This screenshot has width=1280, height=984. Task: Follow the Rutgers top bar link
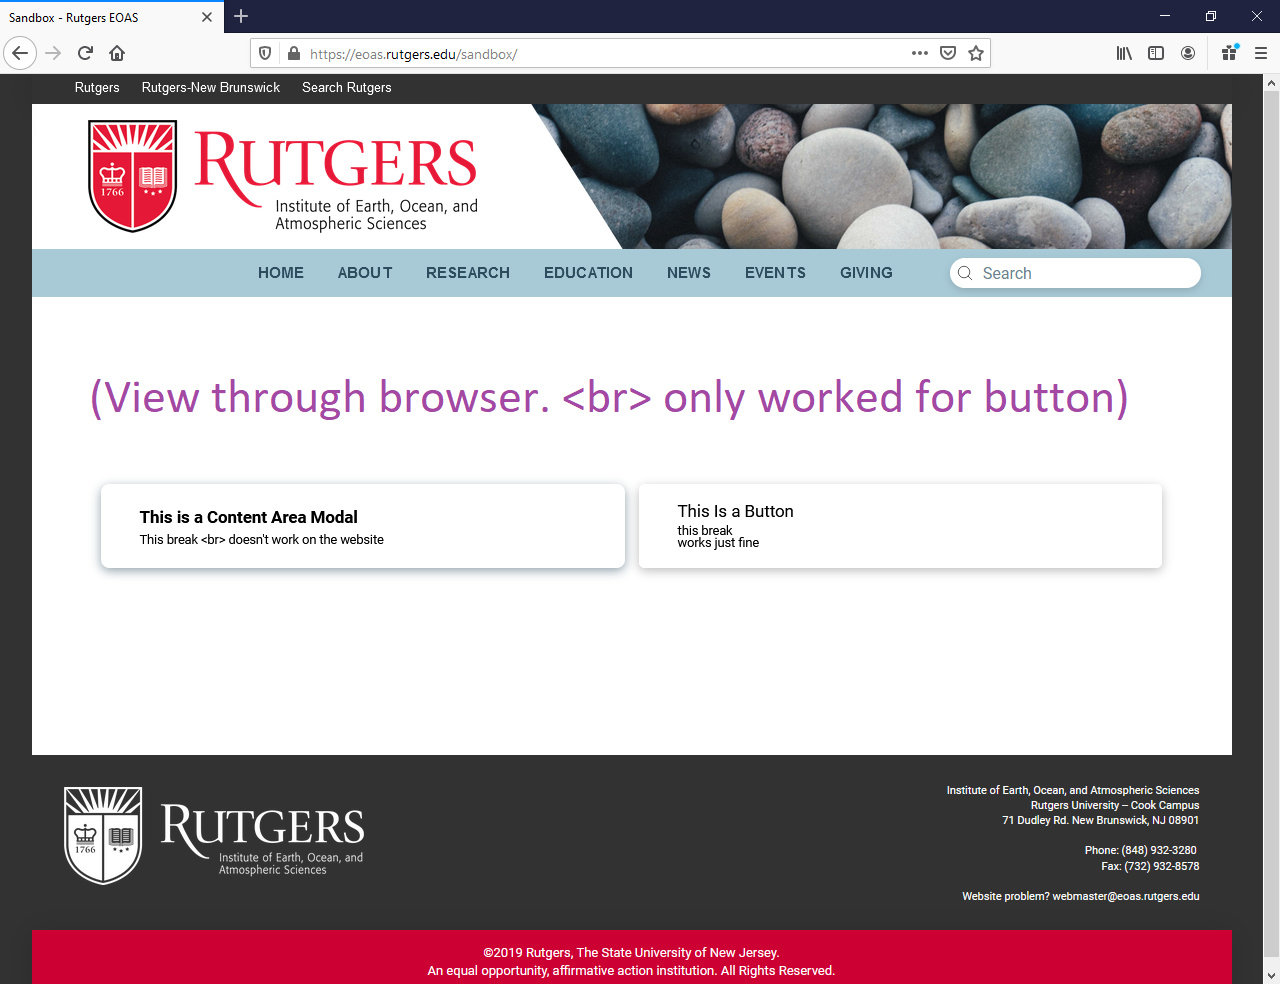97,88
